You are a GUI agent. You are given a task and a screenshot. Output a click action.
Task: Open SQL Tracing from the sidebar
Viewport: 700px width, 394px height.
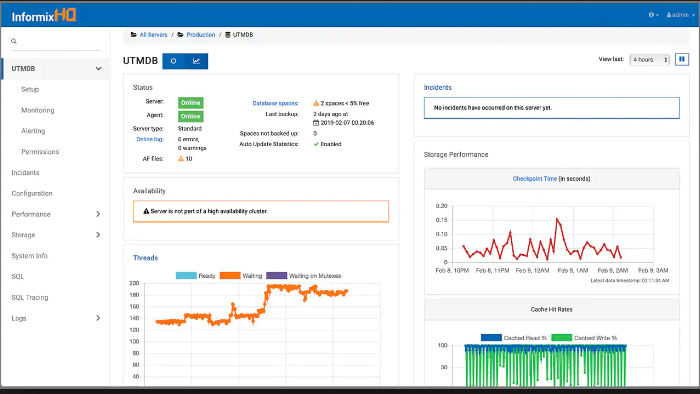click(x=29, y=298)
